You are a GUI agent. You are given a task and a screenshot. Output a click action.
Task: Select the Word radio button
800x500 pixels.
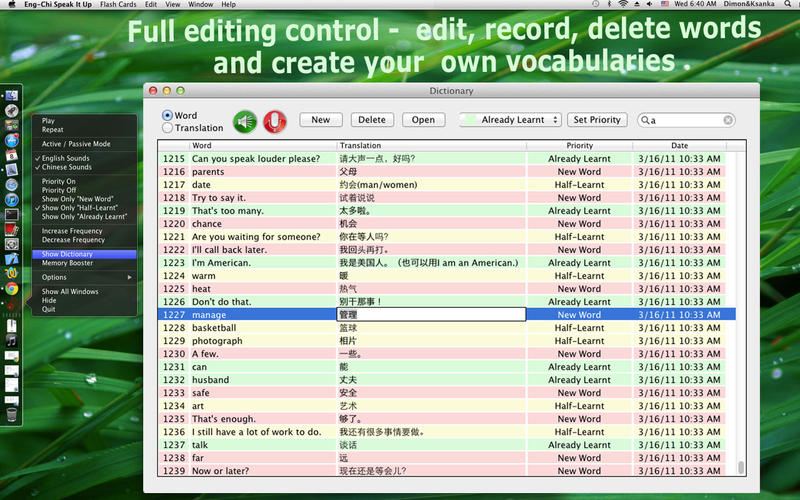(167, 115)
